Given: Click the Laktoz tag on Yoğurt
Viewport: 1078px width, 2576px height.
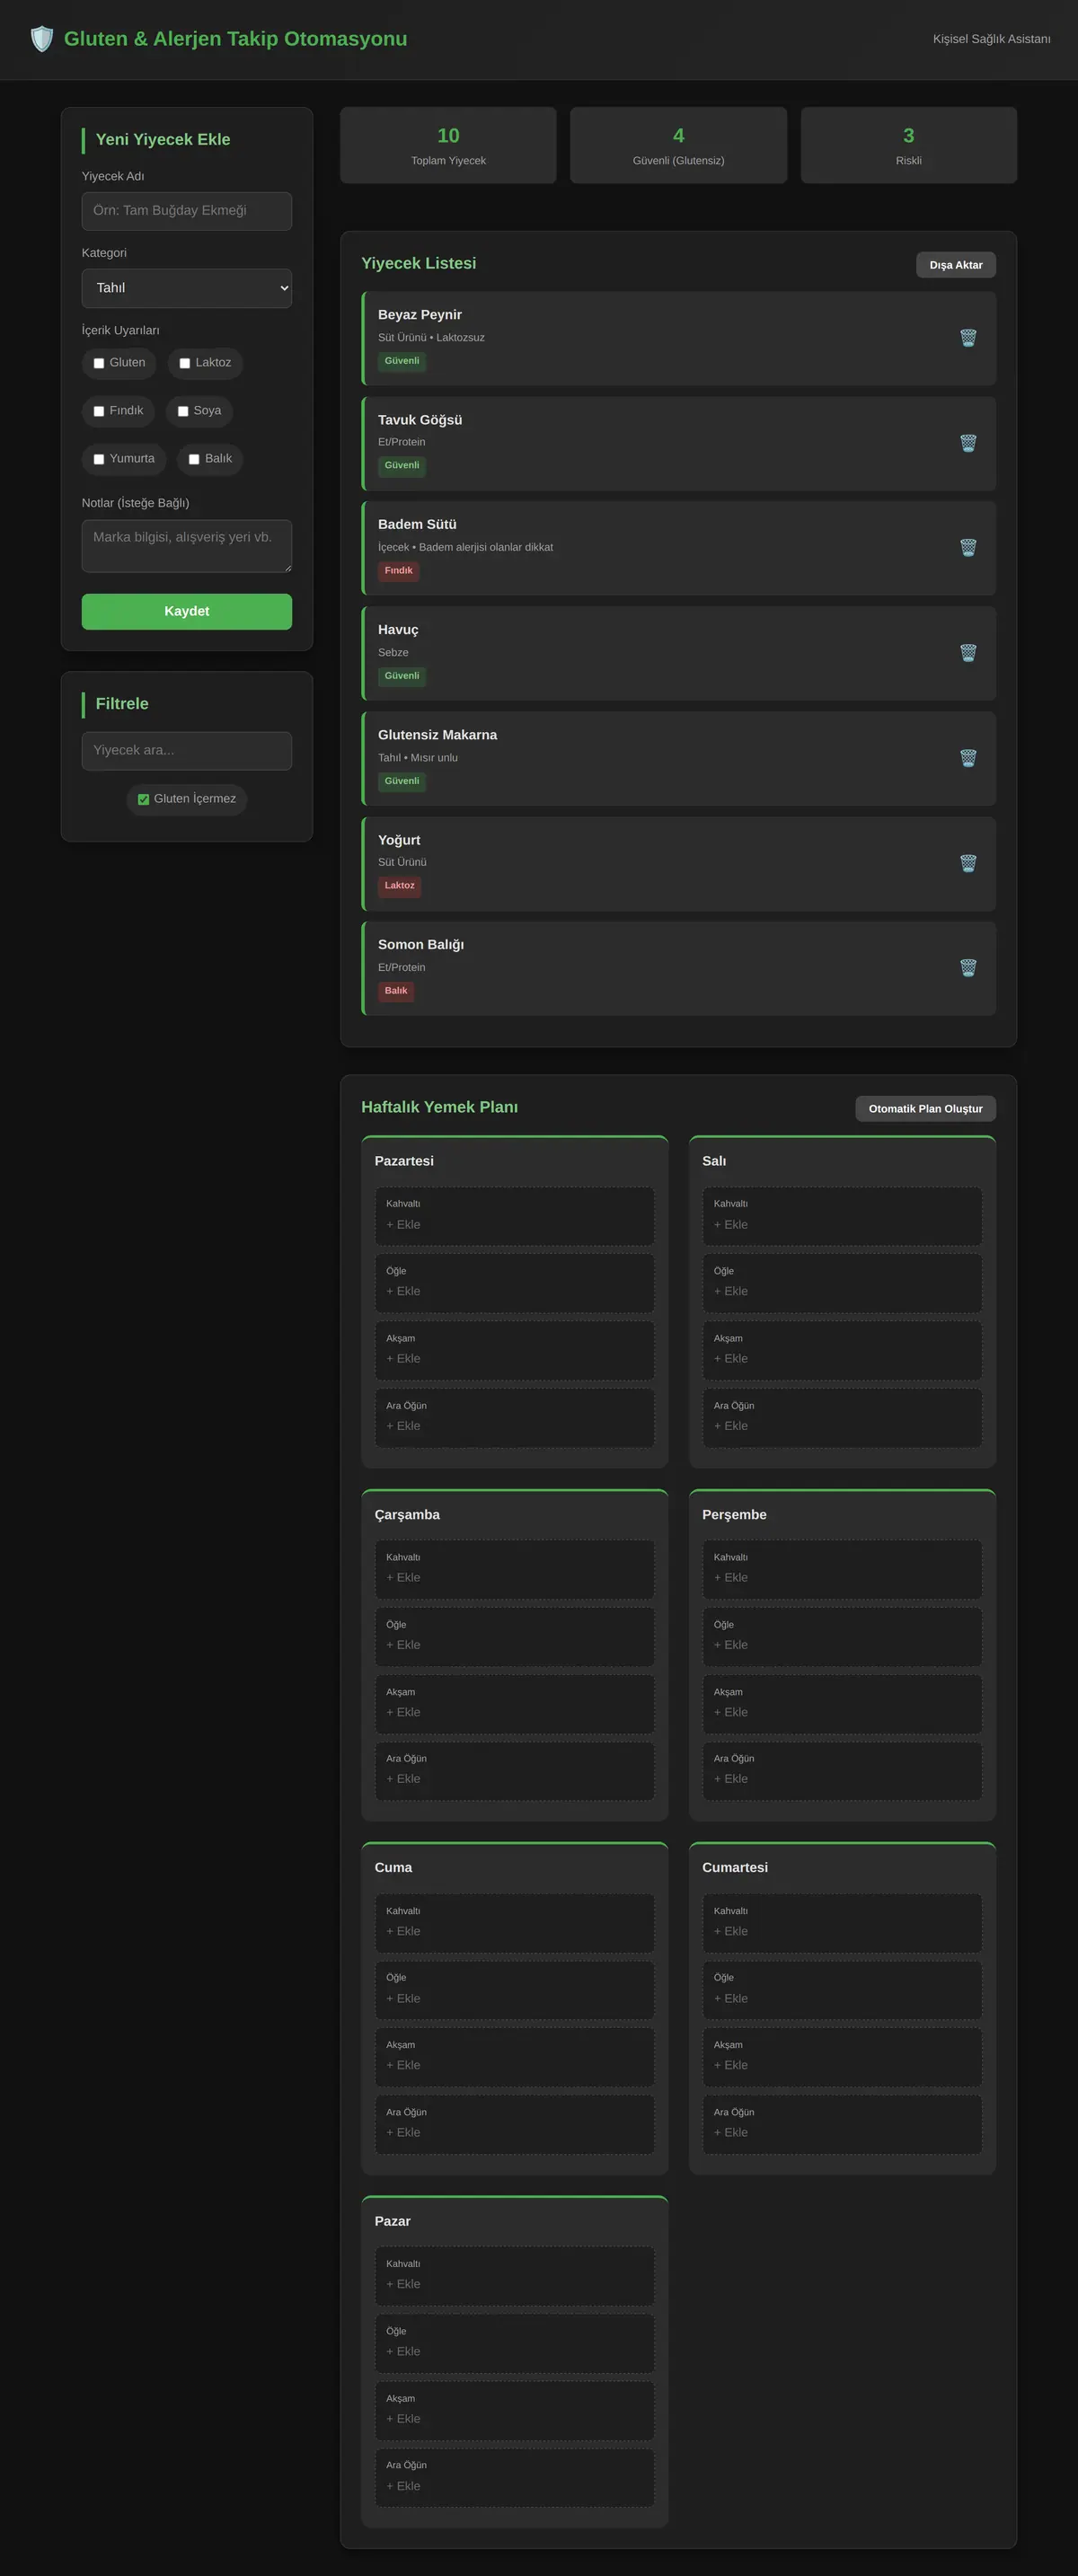Looking at the screenshot, I should 400,886.
